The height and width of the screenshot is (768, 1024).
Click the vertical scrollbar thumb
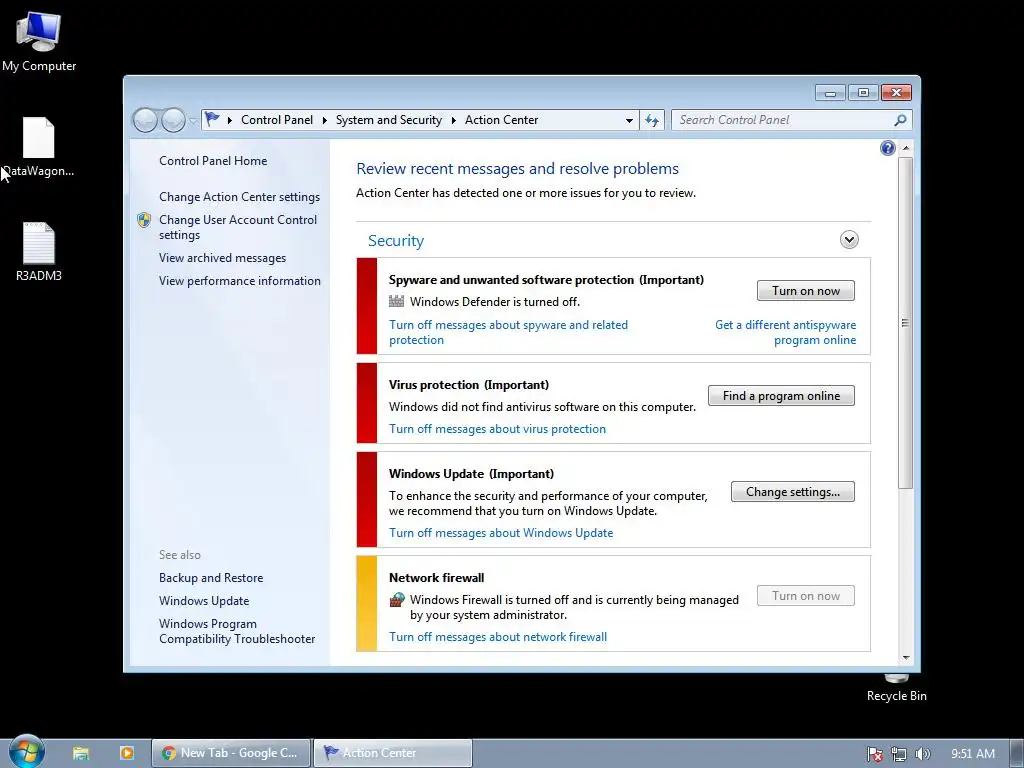coord(905,322)
